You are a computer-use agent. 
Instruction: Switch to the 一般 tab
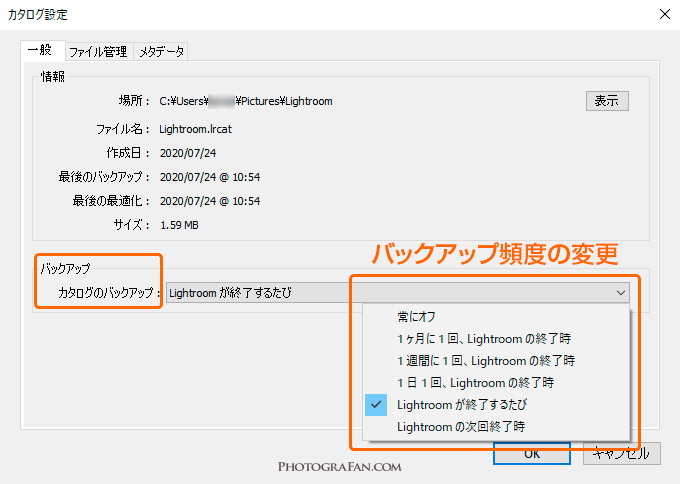click(x=43, y=50)
